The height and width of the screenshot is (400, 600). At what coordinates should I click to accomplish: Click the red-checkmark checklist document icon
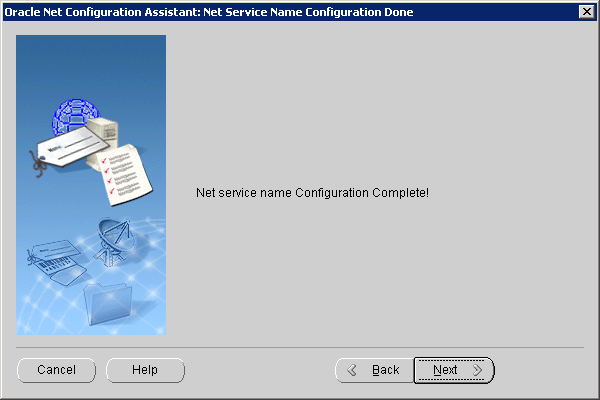[125, 170]
